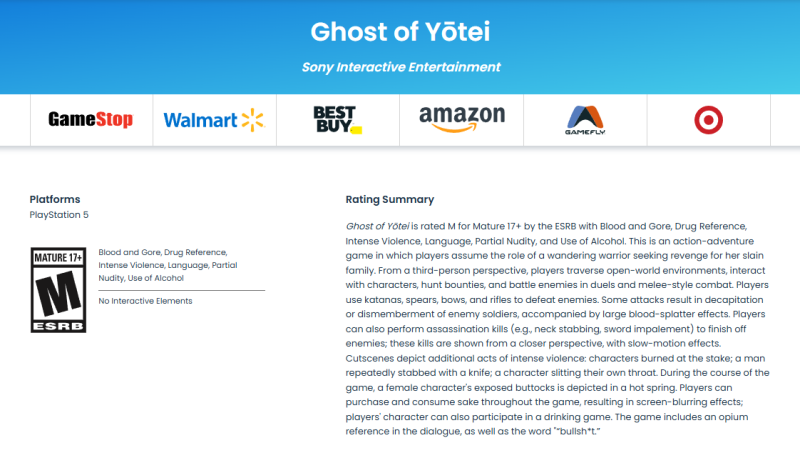Select the PlayStation 5 platform text
The height and width of the screenshot is (468, 800).
pyautogui.click(x=66, y=215)
